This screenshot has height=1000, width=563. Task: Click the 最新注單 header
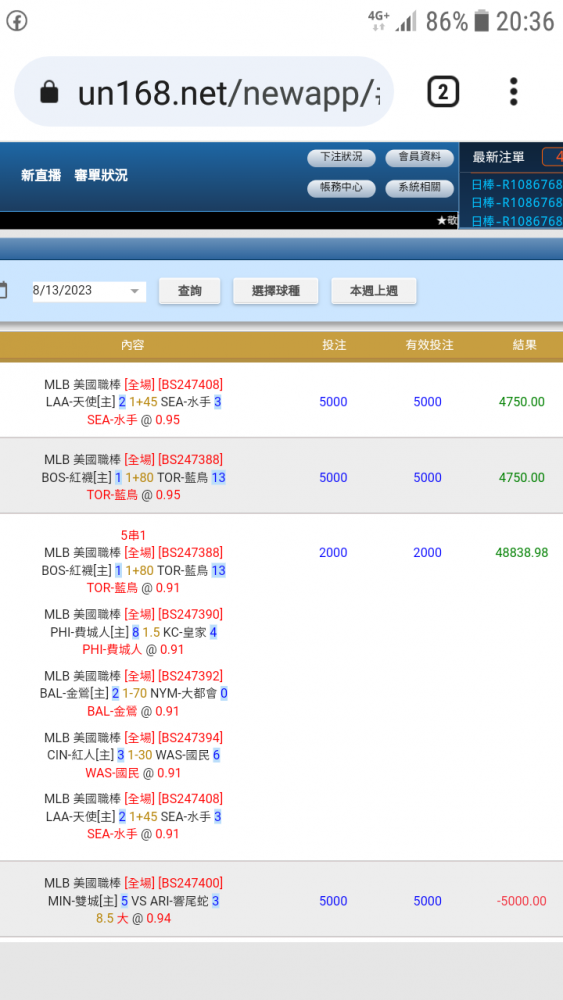(x=499, y=158)
